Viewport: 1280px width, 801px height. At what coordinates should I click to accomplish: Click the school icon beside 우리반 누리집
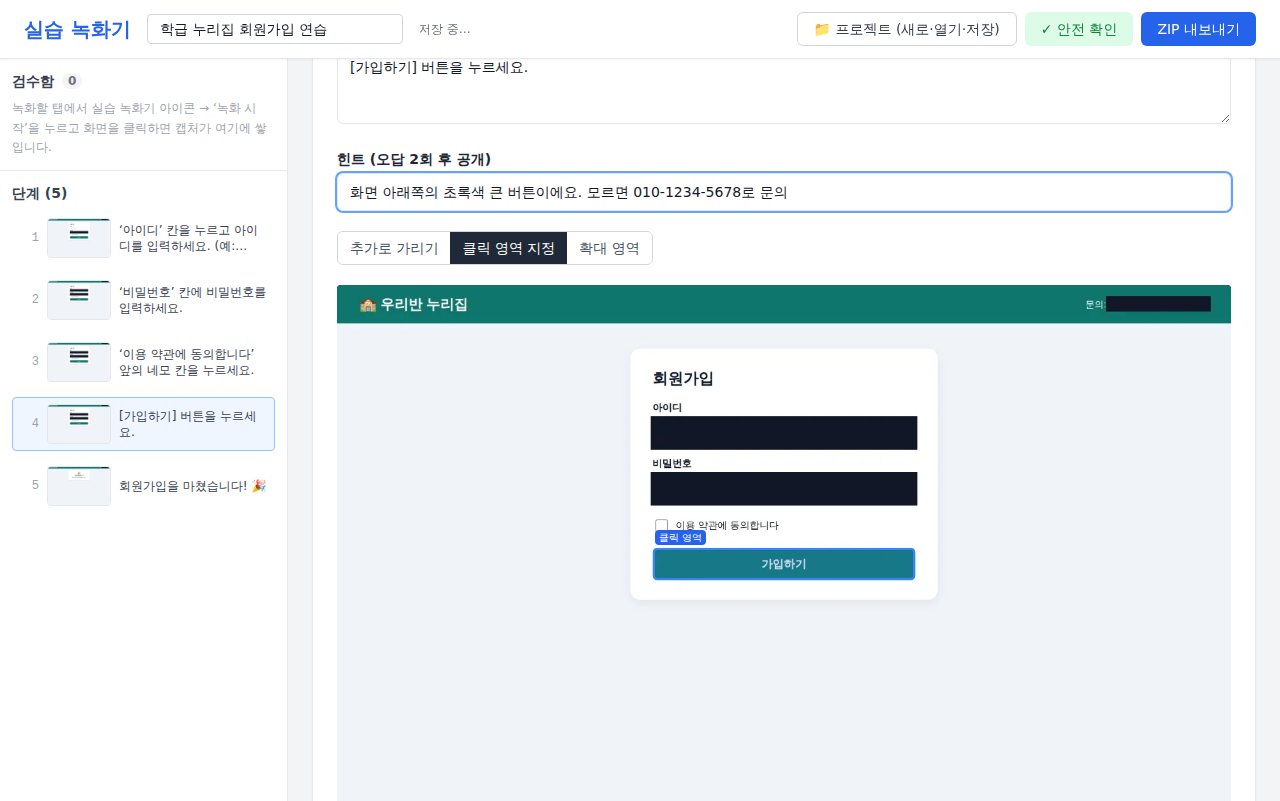click(x=367, y=305)
